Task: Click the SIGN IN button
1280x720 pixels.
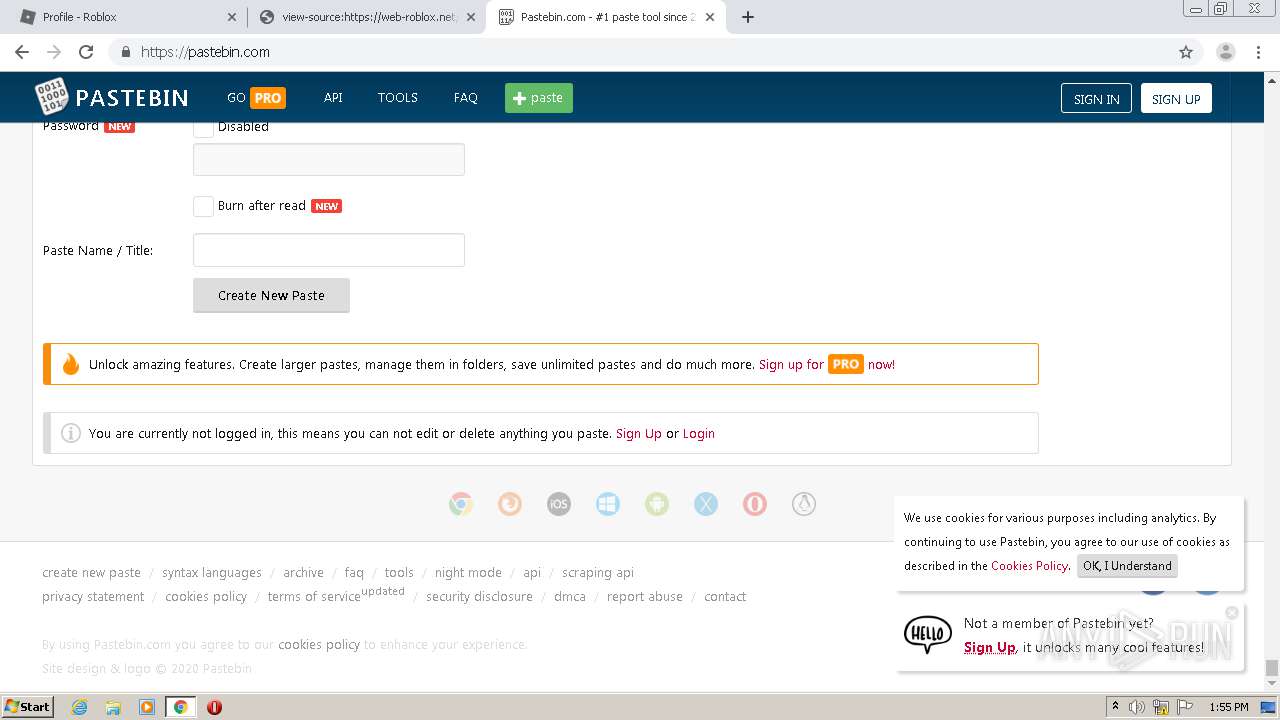Action: click(1096, 98)
